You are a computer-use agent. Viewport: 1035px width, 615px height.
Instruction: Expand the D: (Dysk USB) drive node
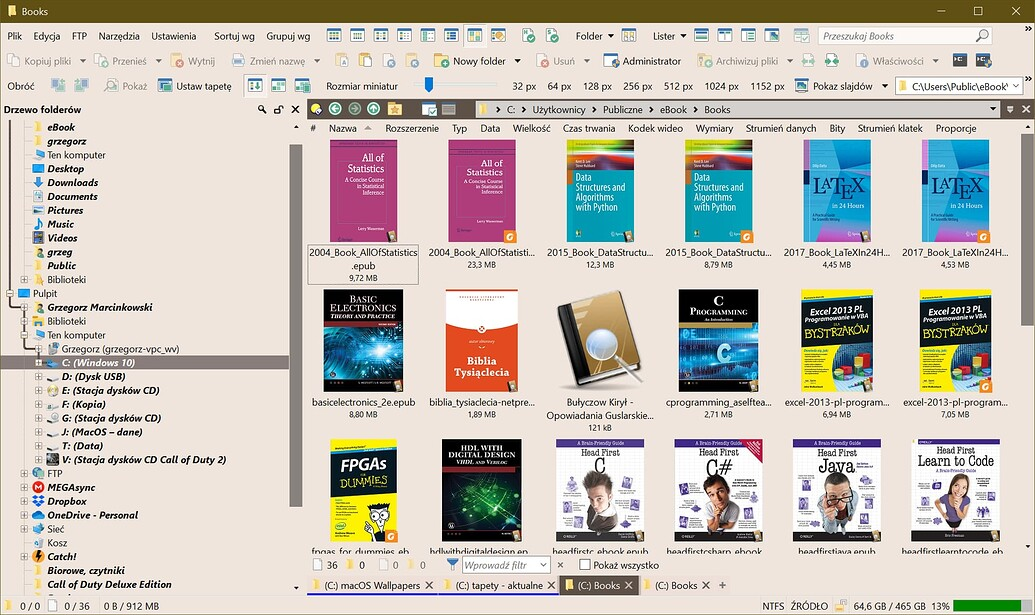click(x=38, y=376)
